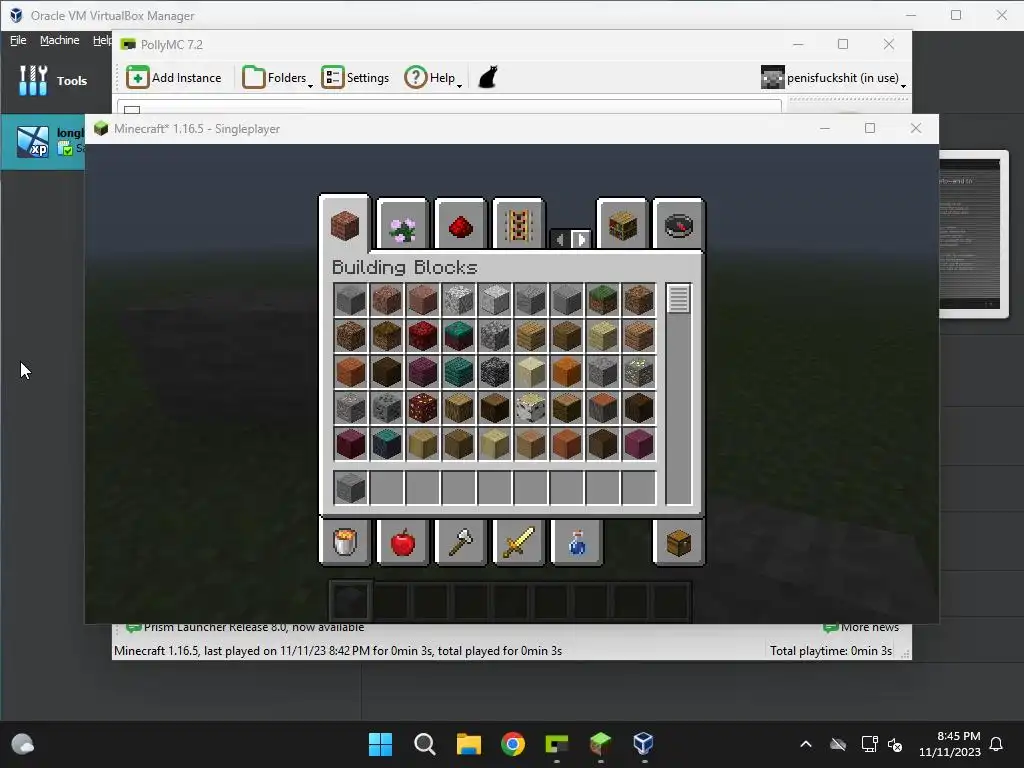Click Add Instance in PollyMC

[x=174, y=78]
